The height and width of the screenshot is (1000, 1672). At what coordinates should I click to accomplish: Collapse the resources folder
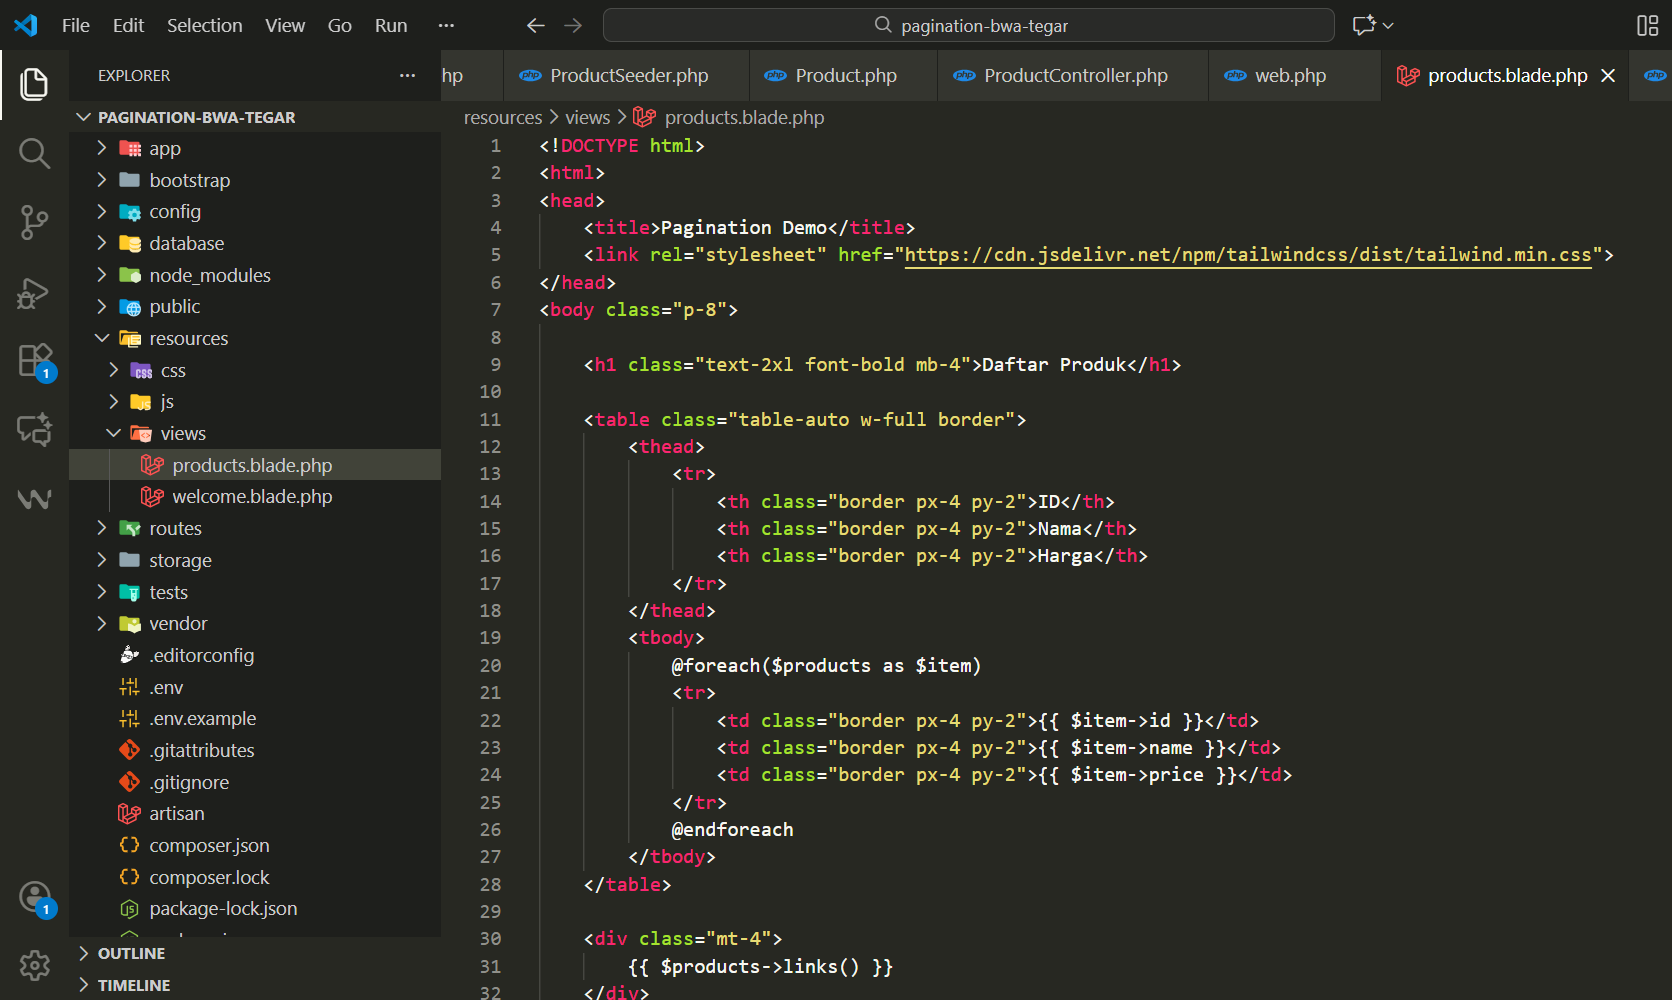pos(188,339)
